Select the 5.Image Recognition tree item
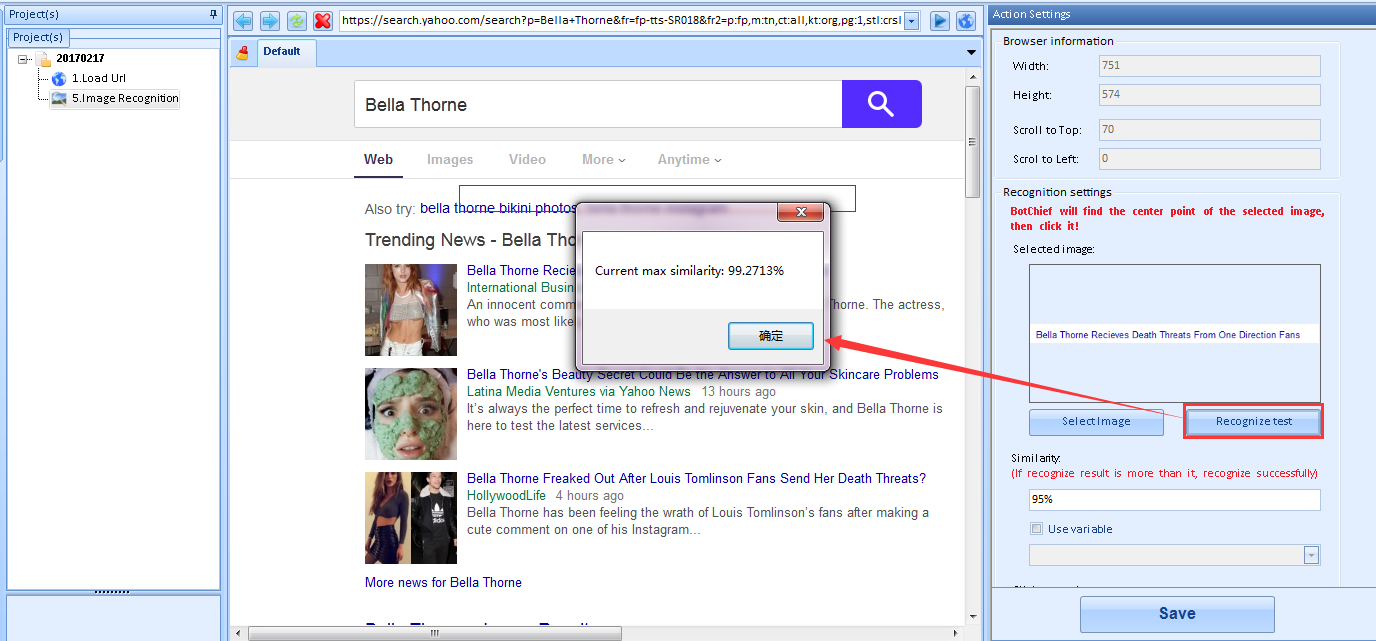The image size is (1376, 641). point(124,98)
